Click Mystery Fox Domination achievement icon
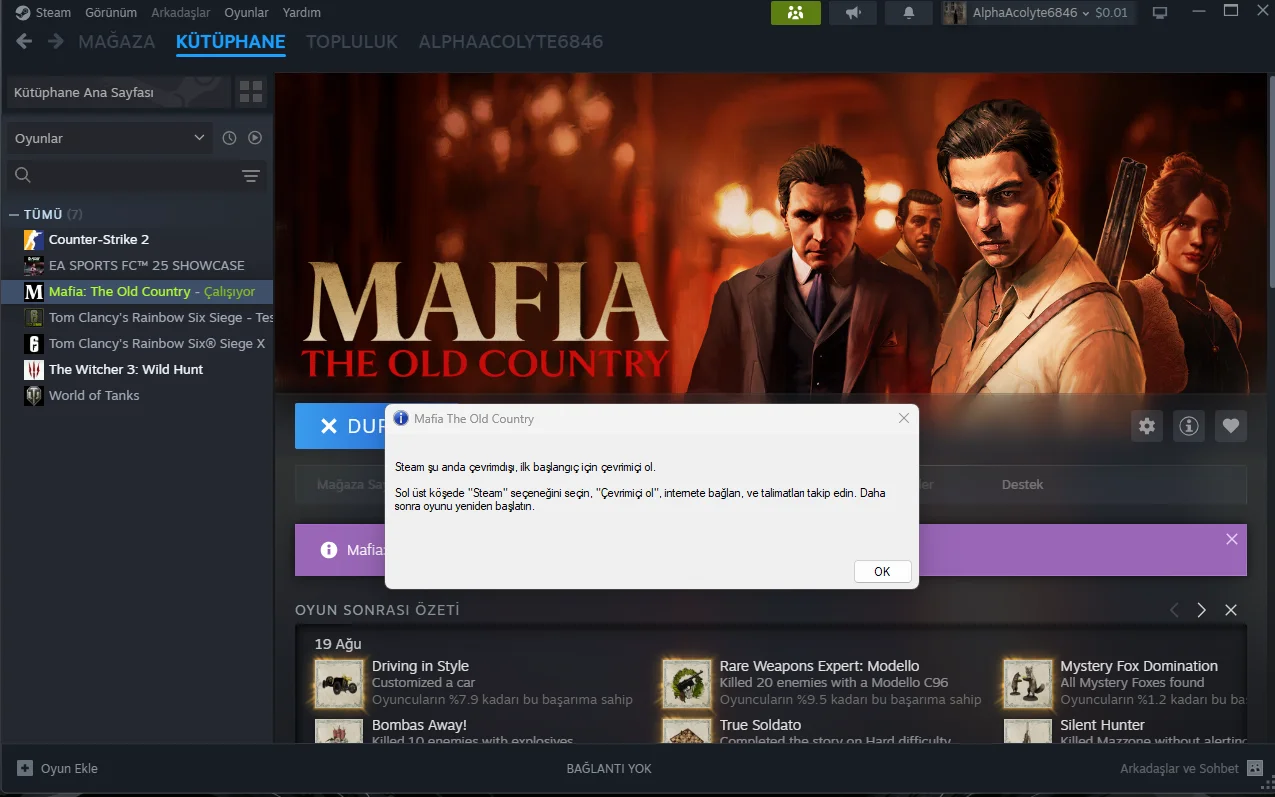Screen dimensions: 1275x797 (1028, 683)
